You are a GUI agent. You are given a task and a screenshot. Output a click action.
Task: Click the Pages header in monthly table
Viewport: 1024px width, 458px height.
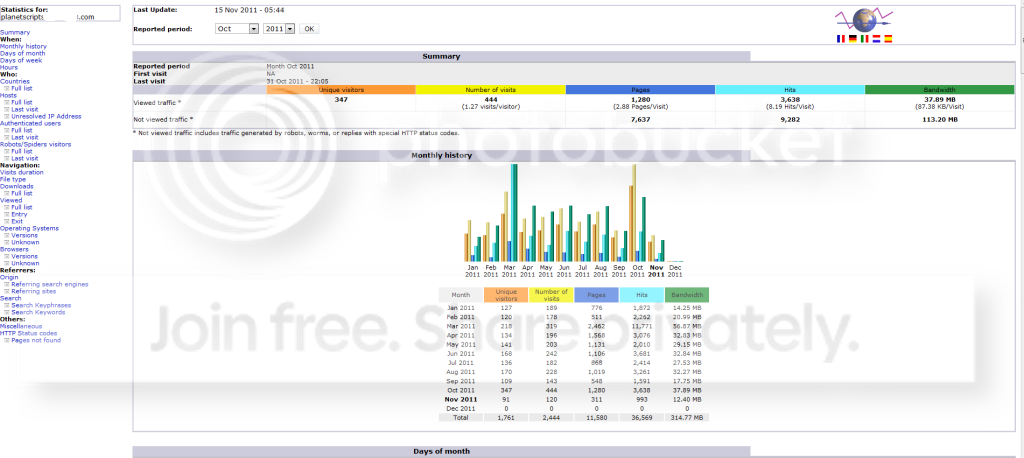pos(596,295)
